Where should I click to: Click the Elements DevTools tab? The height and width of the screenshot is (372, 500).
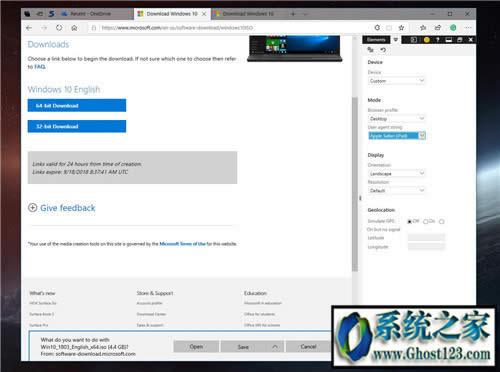coord(376,40)
